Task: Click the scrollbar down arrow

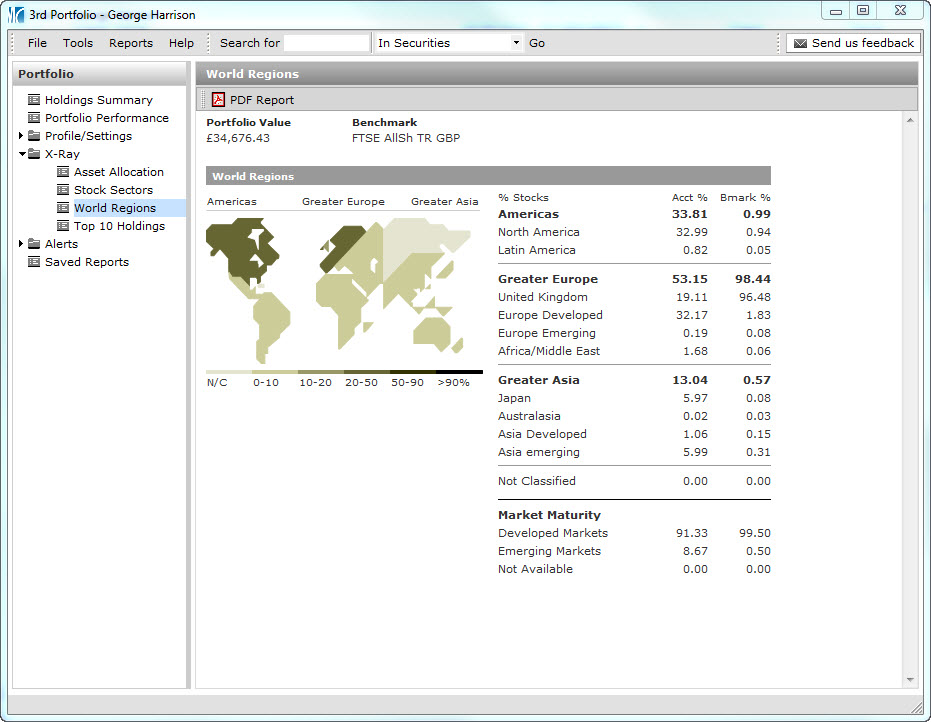Action: (x=910, y=680)
